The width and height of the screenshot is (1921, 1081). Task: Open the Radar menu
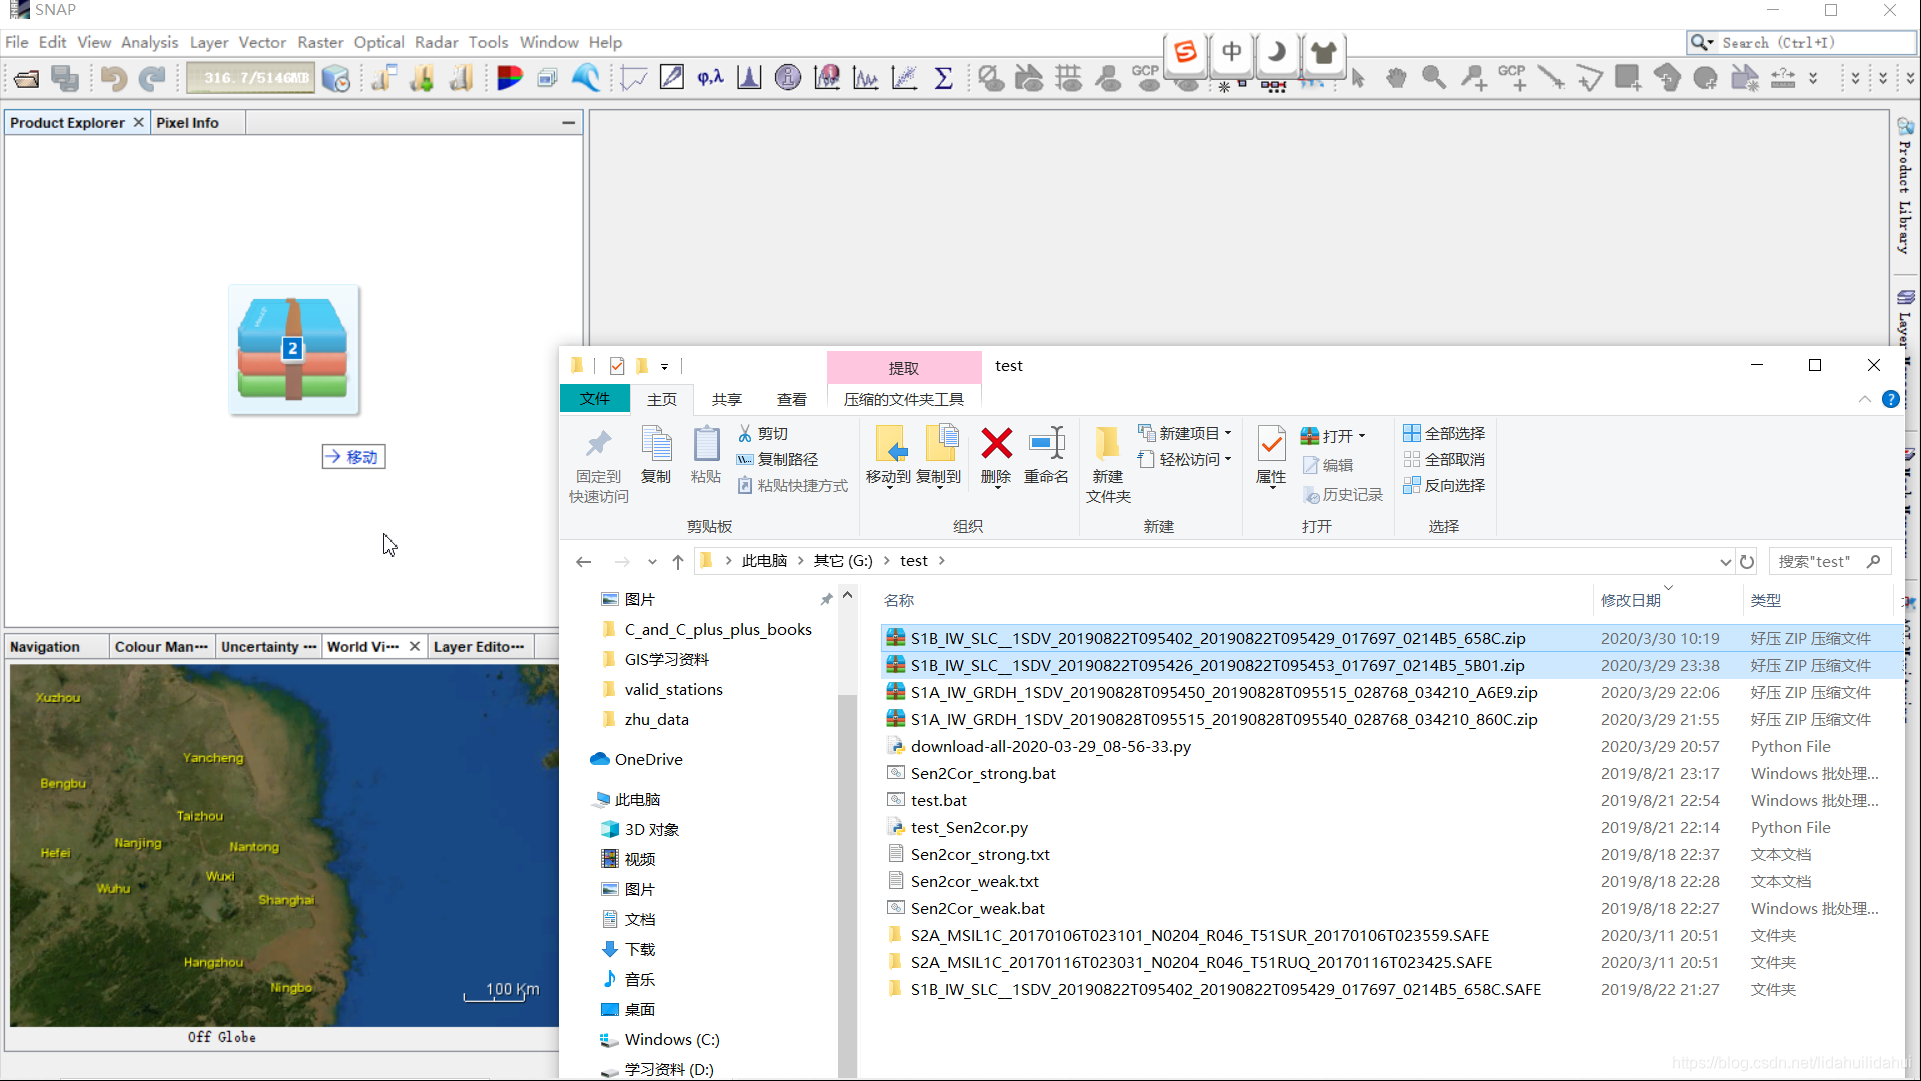[x=435, y=41]
